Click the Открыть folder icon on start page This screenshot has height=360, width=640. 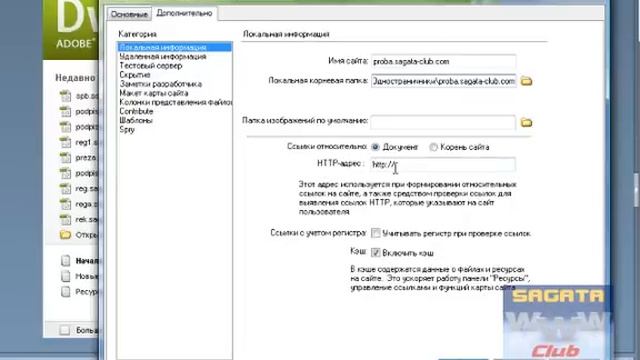coord(65,235)
